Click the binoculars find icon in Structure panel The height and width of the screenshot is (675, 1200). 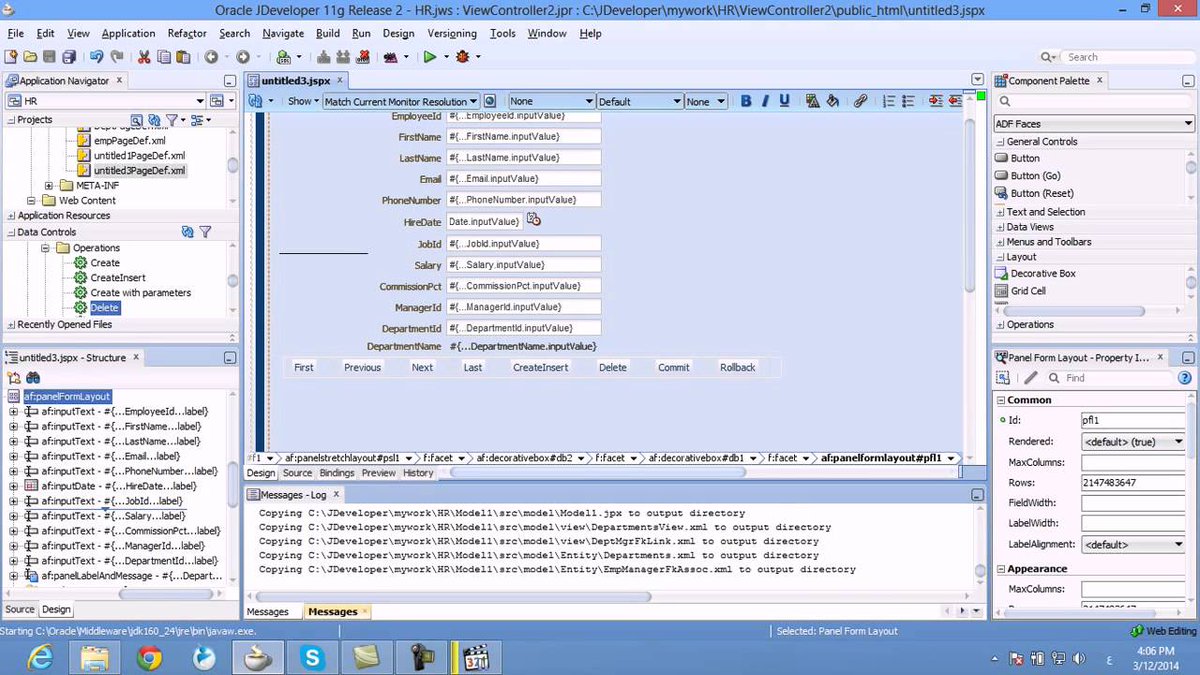[x=32, y=378]
